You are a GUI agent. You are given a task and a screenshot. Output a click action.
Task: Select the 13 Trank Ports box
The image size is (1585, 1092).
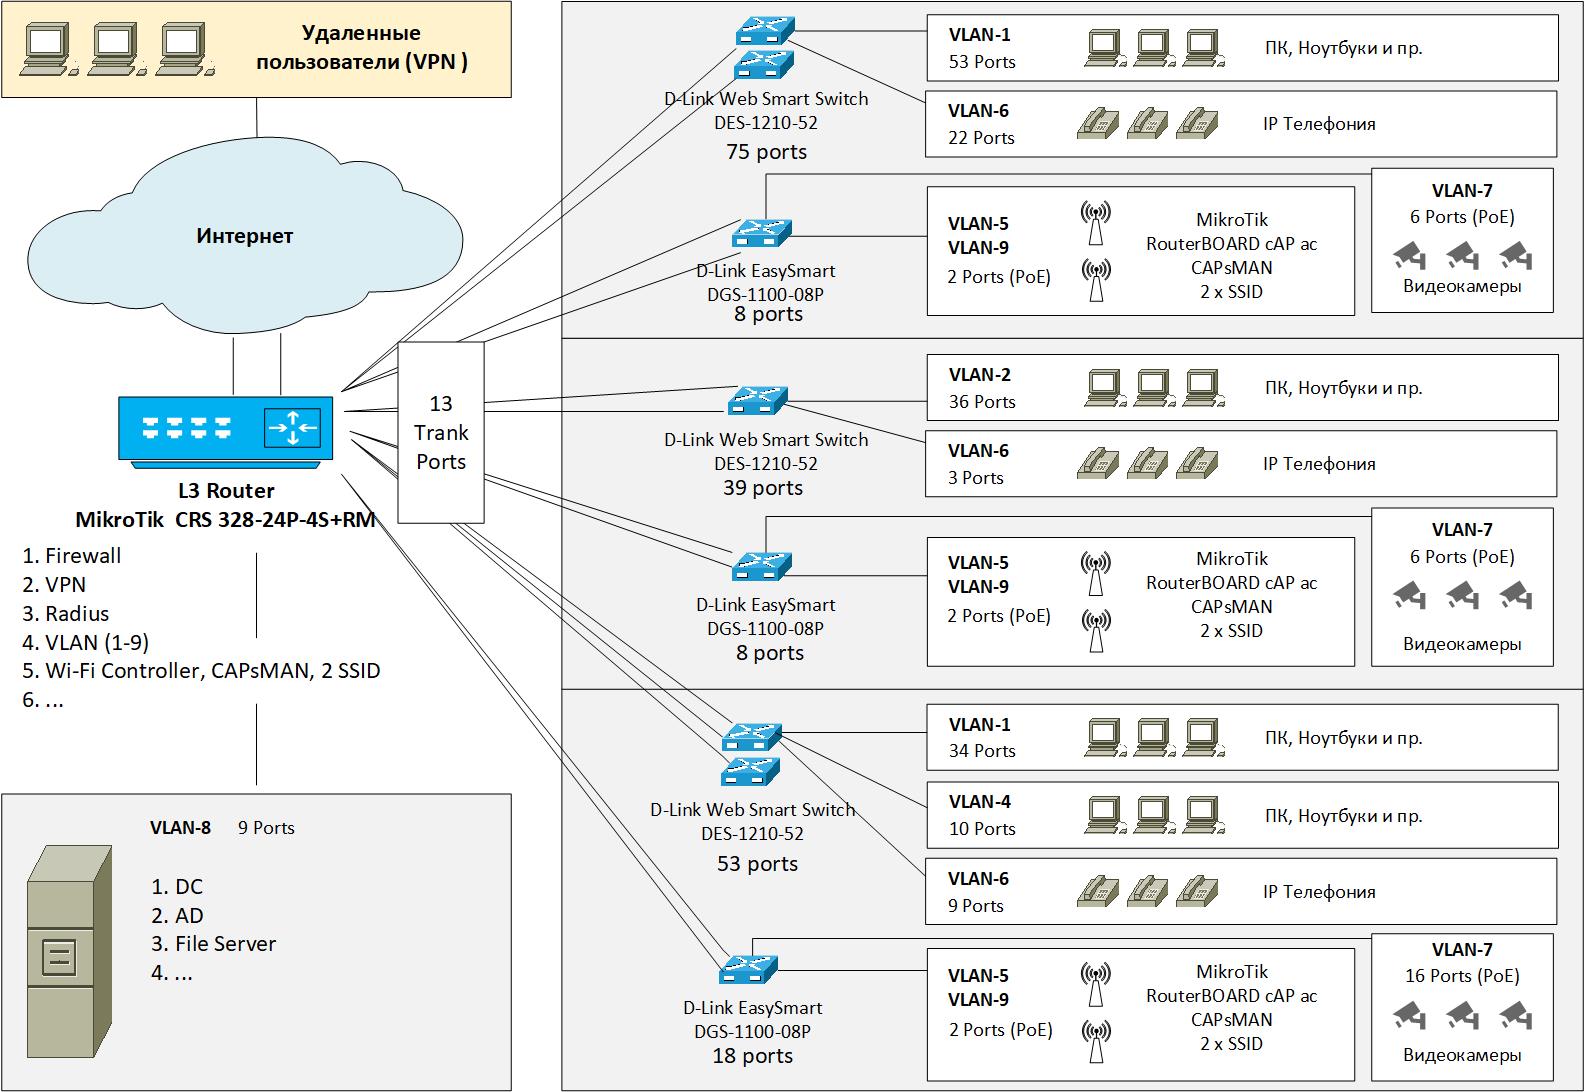[441, 432]
